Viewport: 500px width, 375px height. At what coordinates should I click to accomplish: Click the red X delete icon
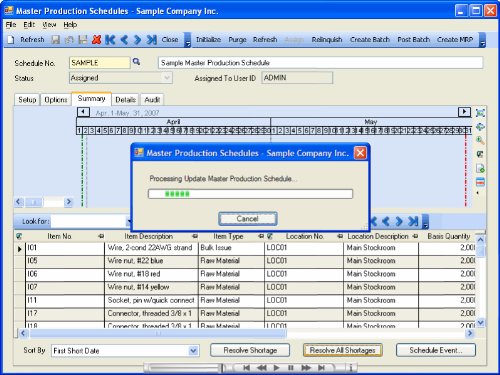96,40
